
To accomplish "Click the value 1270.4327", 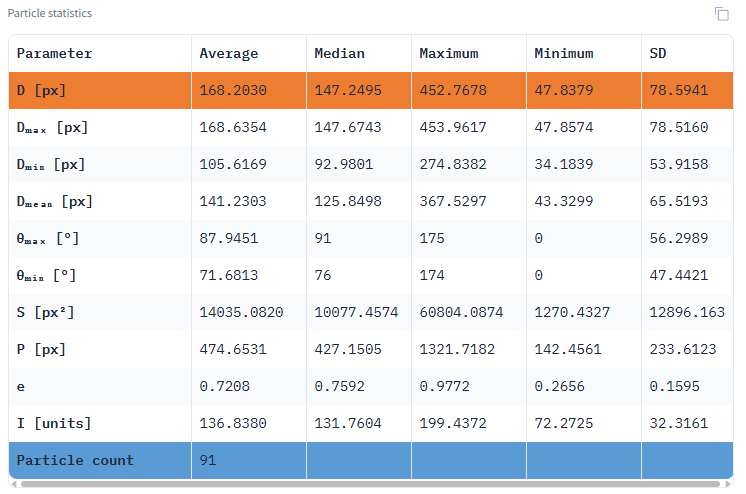I will pyautogui.click(x=572, y=313).
